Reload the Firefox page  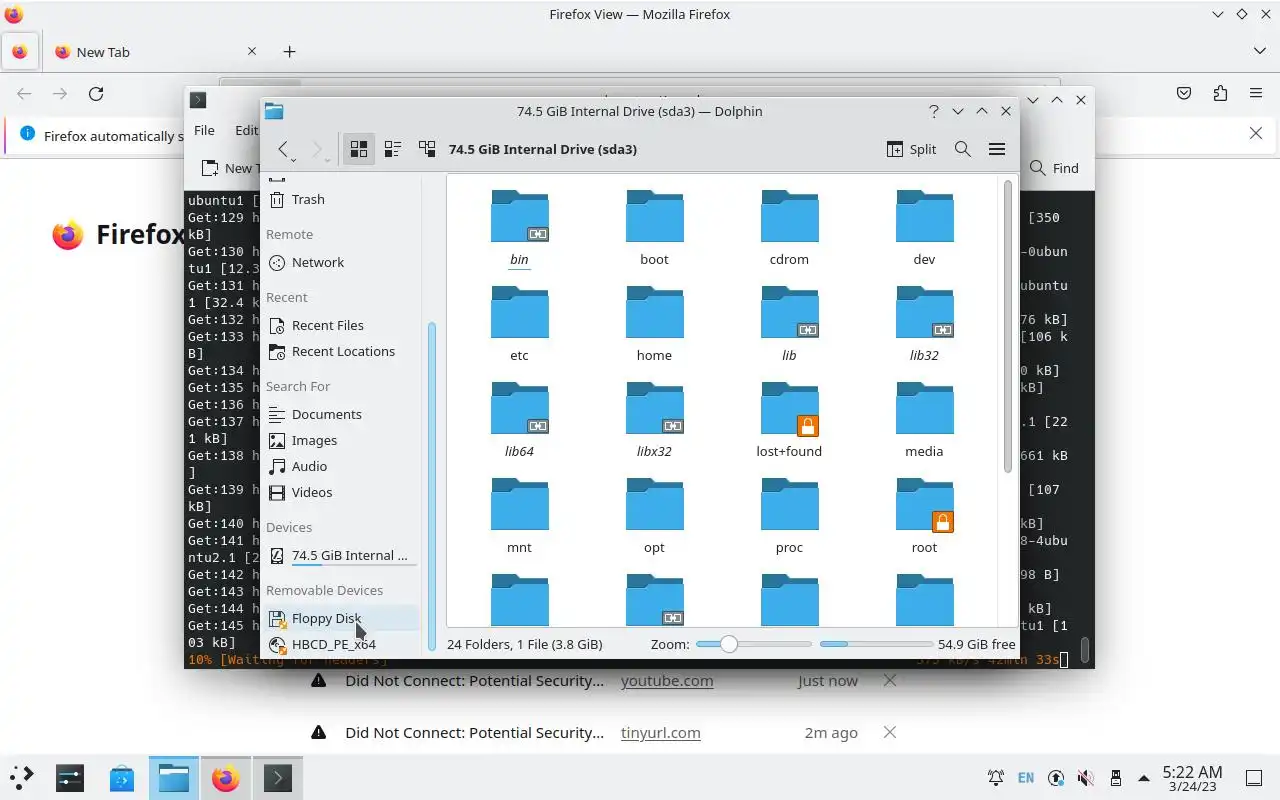click(96, 93)
